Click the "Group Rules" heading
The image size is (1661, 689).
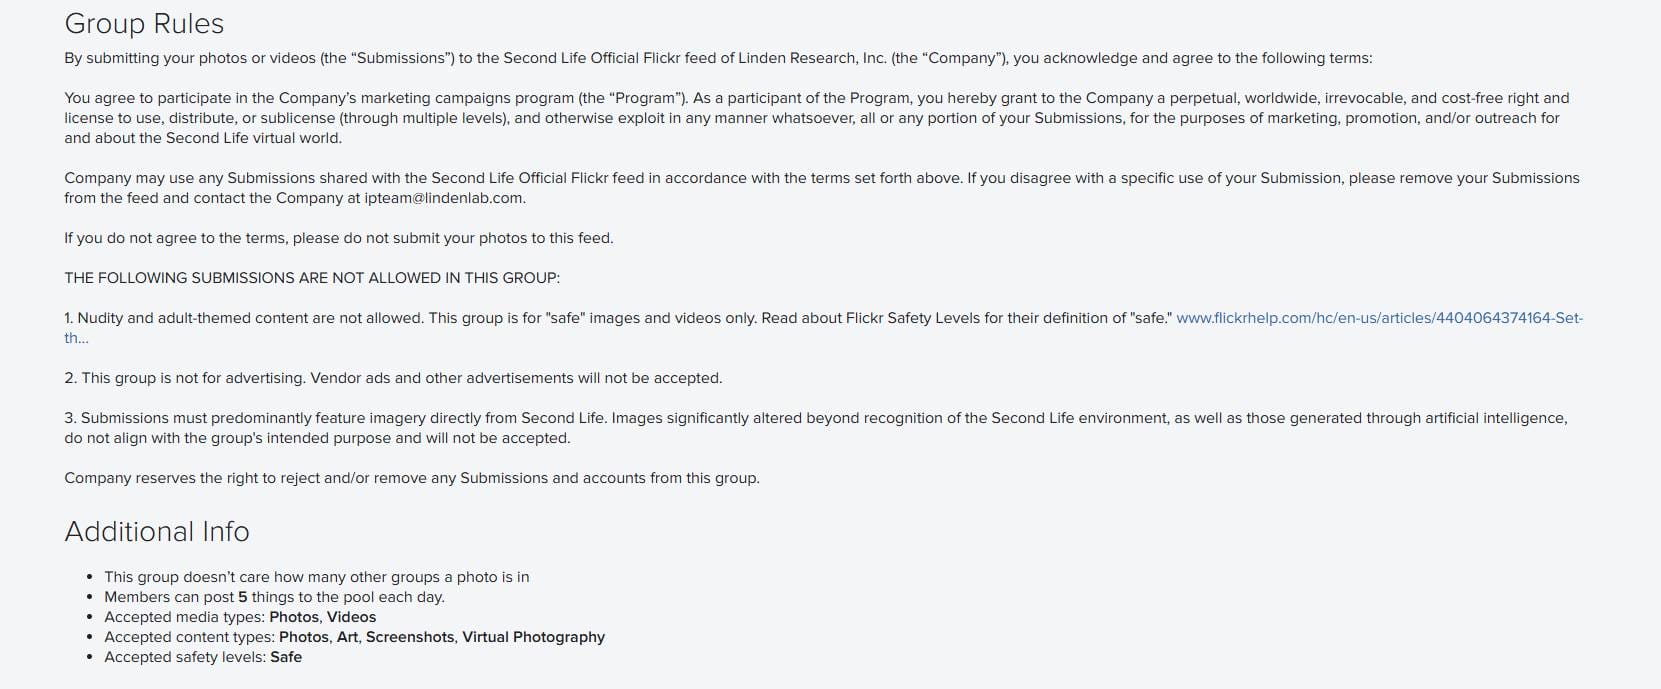click(144, 24)
